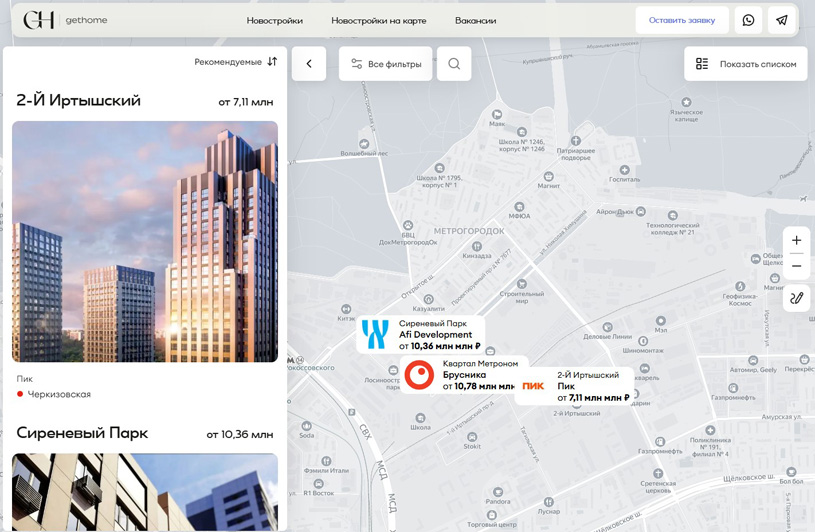Open the Рекомендуемые sort dropdown
815x532 pixels.
click(x=236, y=62)
